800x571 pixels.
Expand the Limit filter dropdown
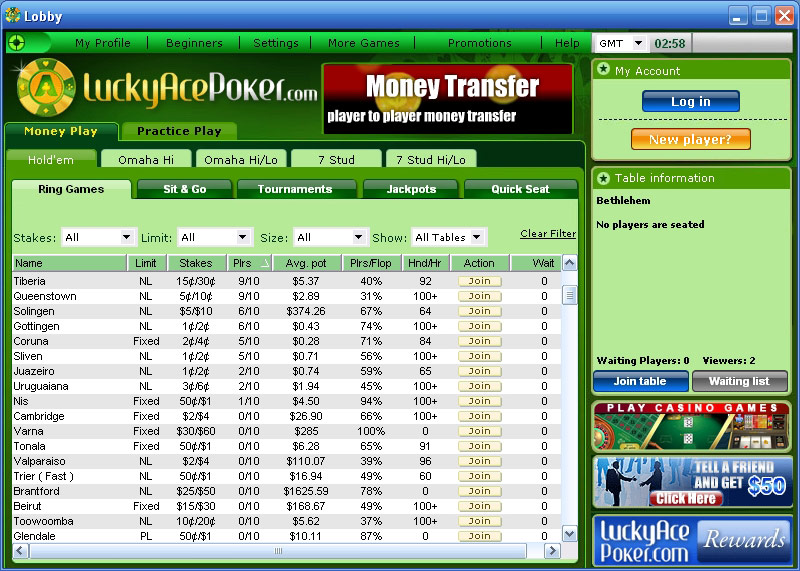point(215,237)
